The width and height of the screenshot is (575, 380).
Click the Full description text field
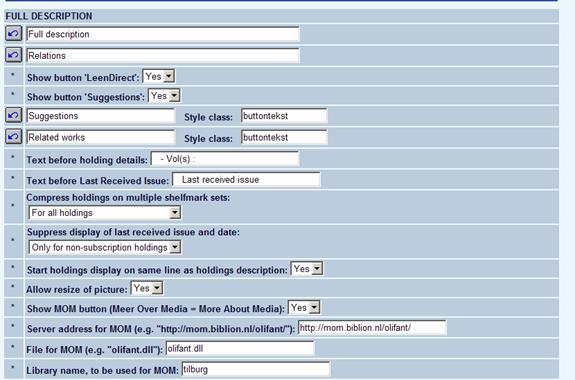click(163, 34)
